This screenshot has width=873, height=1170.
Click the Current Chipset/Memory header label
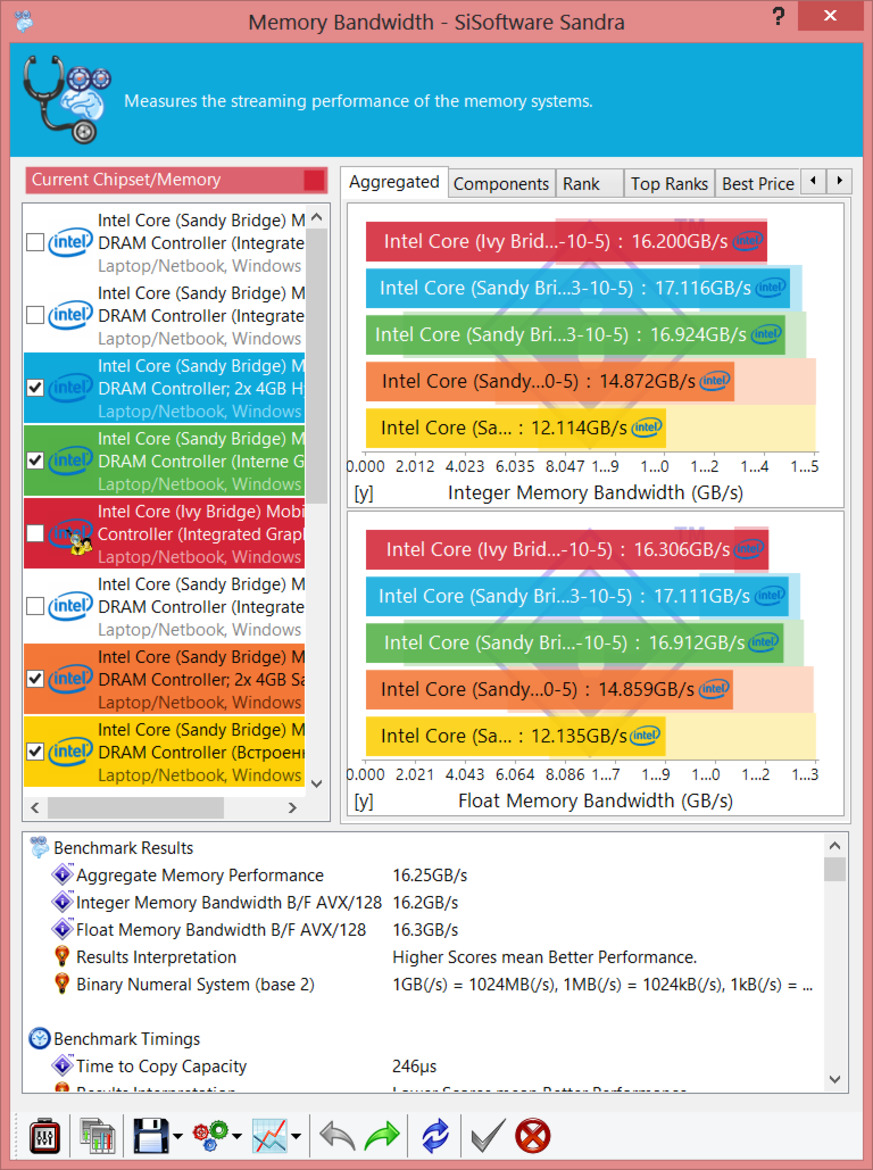click(x=126, y=180)
